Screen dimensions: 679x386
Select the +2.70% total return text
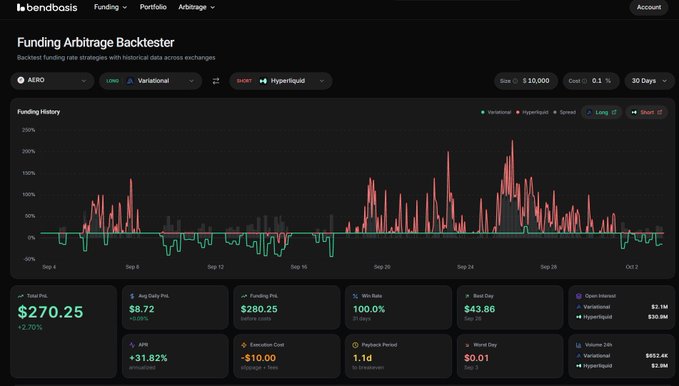click(x=30, y=327)
